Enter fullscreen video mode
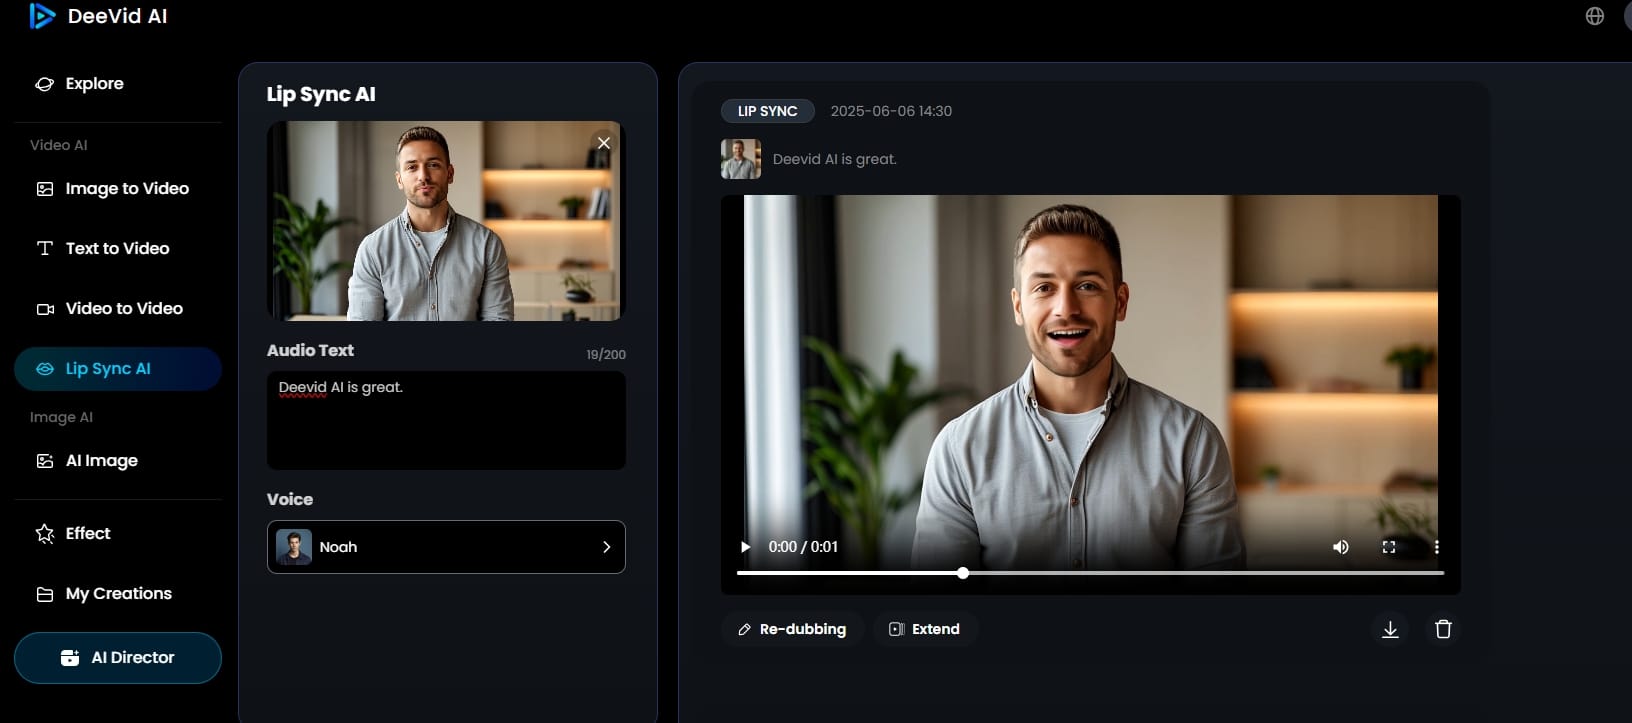The image size is (1632, 723). point(1389,547)
